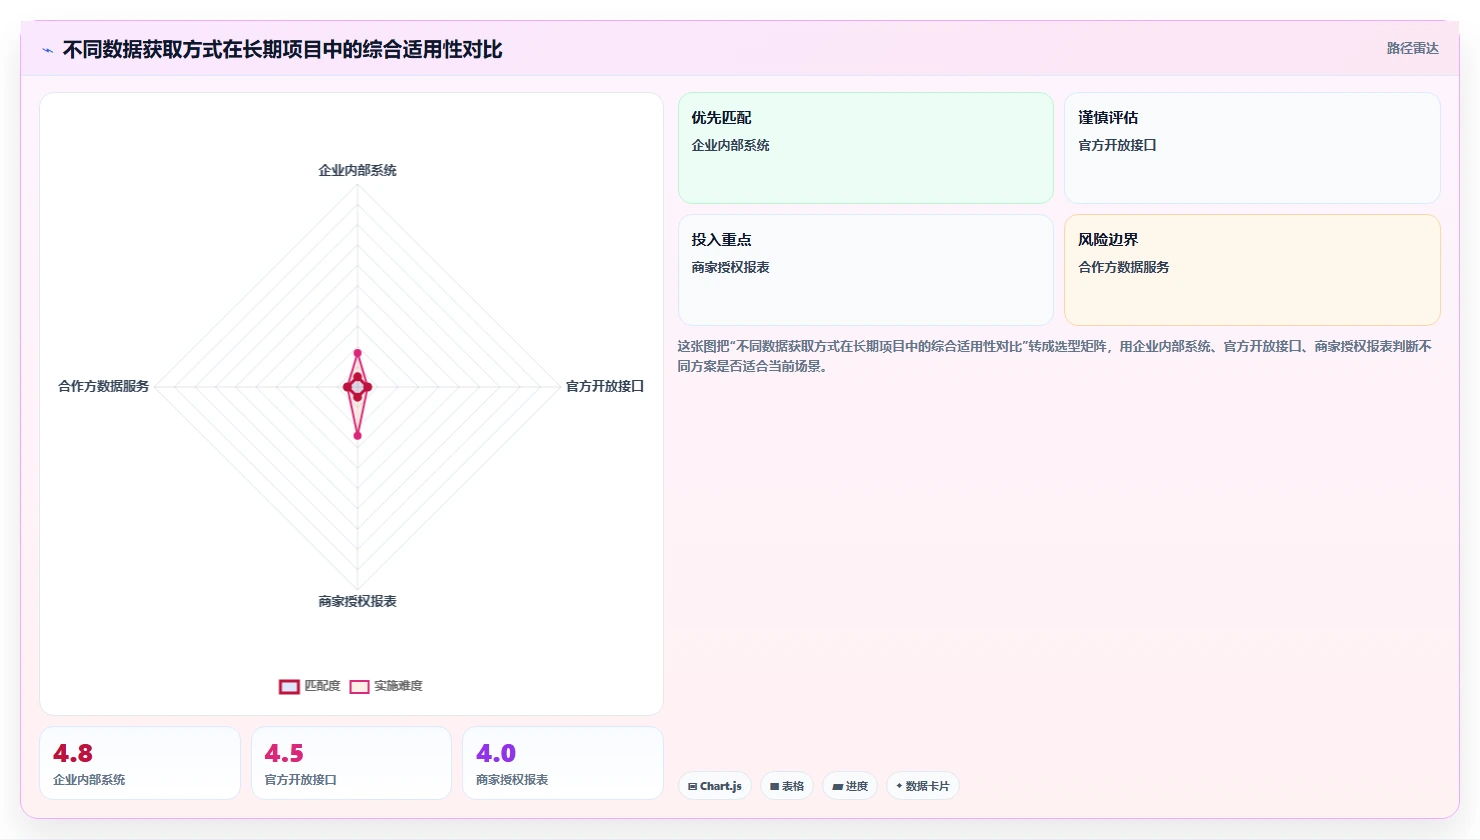Screen dimensions: 1480x840
Task: Click 商家授权报表 text in 投入重点 card
Action: click(731, 267)
